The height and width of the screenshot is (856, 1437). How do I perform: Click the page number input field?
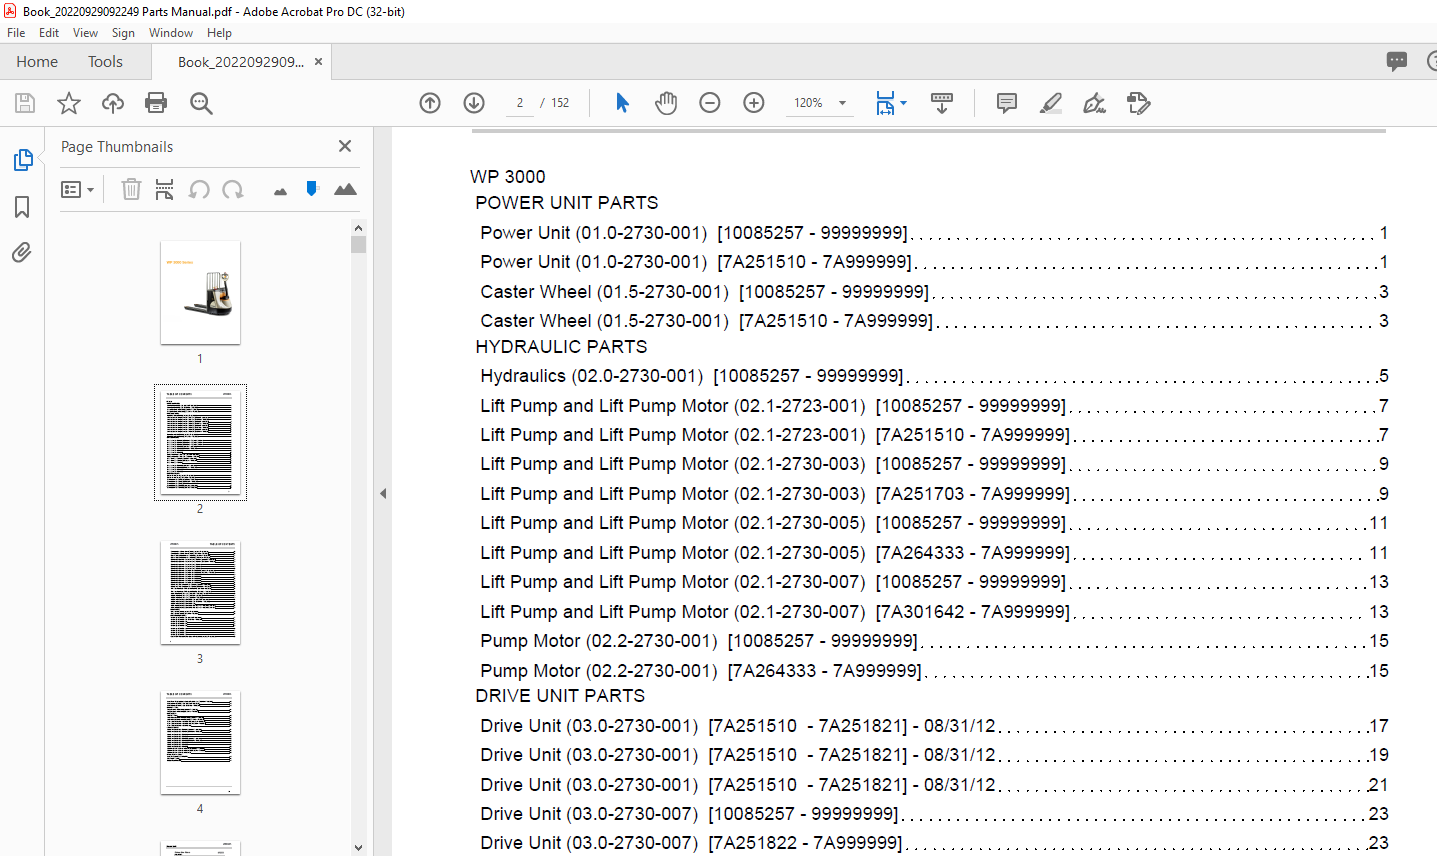(520, 103)
